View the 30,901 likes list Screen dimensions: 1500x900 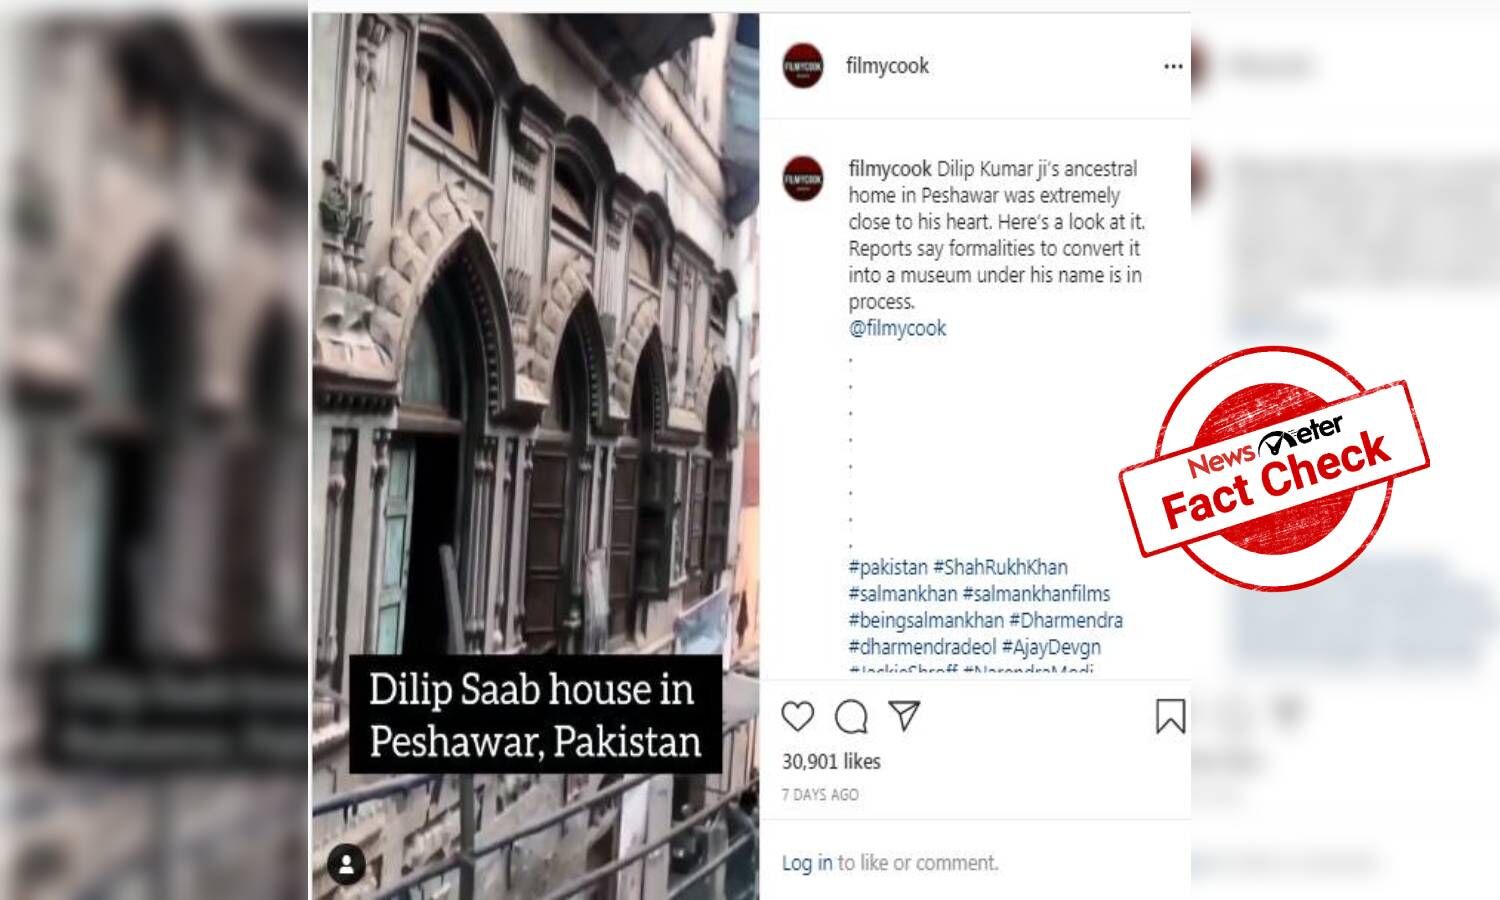[x=831, y=762]
